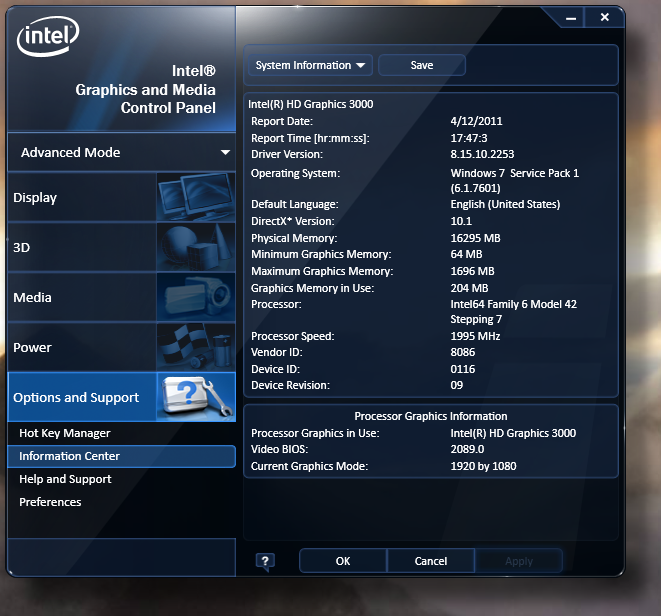The height and width of the screenshot is (616, 661).
Task: Click the Intel logo
Action: 48,36
